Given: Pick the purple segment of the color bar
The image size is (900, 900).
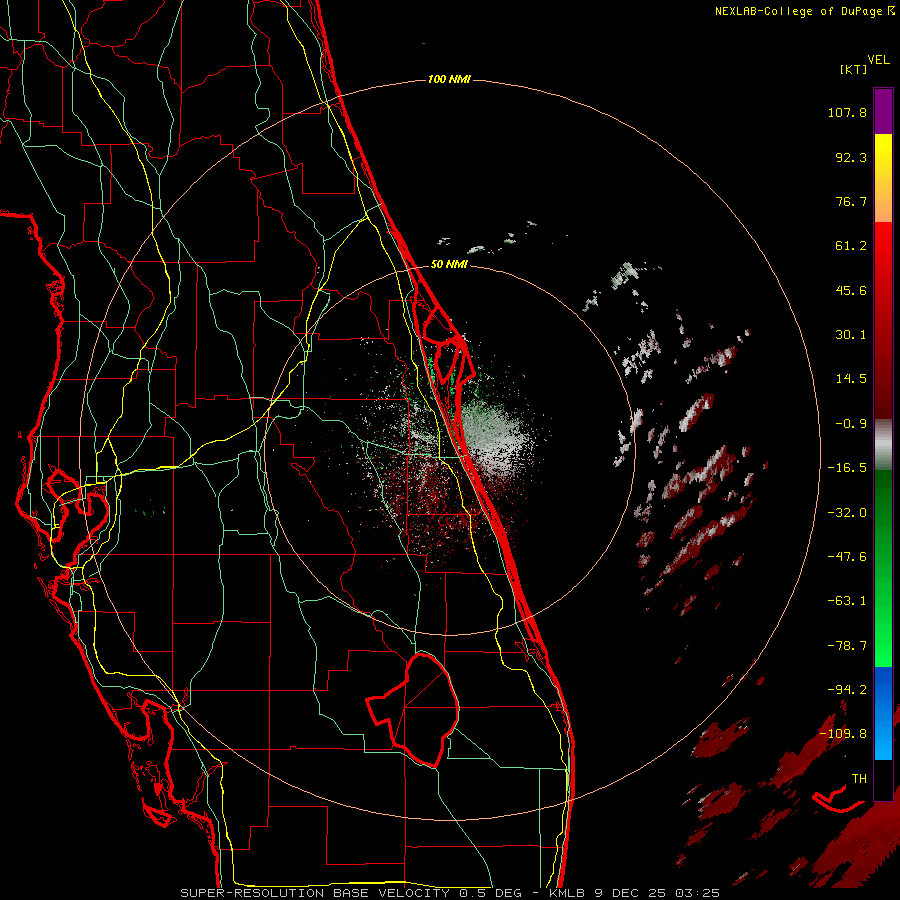Looking at the screenshot, I should (883, 111).
